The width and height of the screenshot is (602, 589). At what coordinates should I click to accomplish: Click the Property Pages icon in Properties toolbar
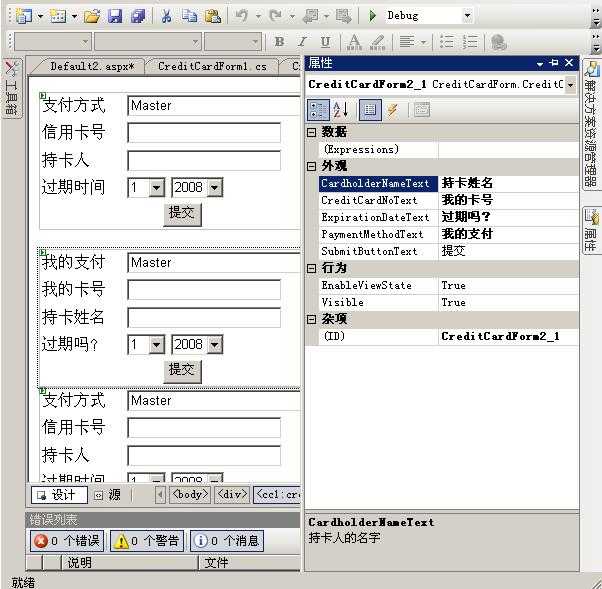(422, 110)
